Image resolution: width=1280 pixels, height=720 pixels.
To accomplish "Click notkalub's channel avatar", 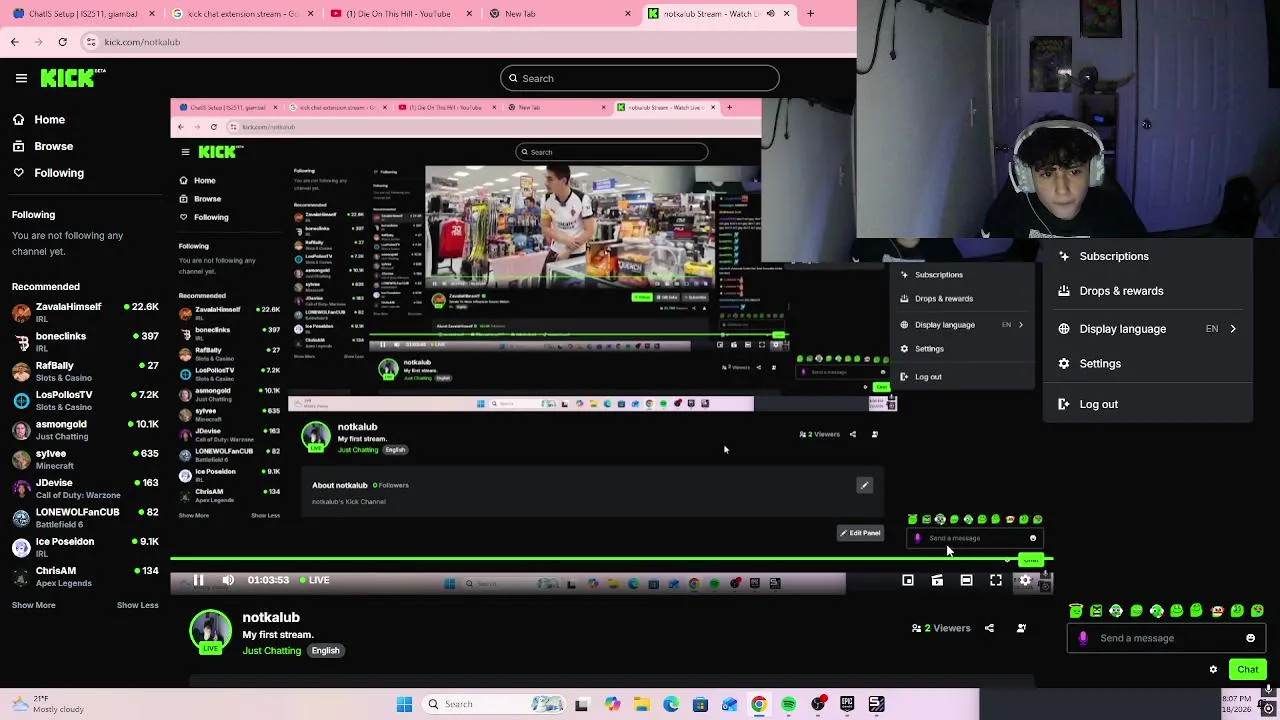I will point(210,632).
